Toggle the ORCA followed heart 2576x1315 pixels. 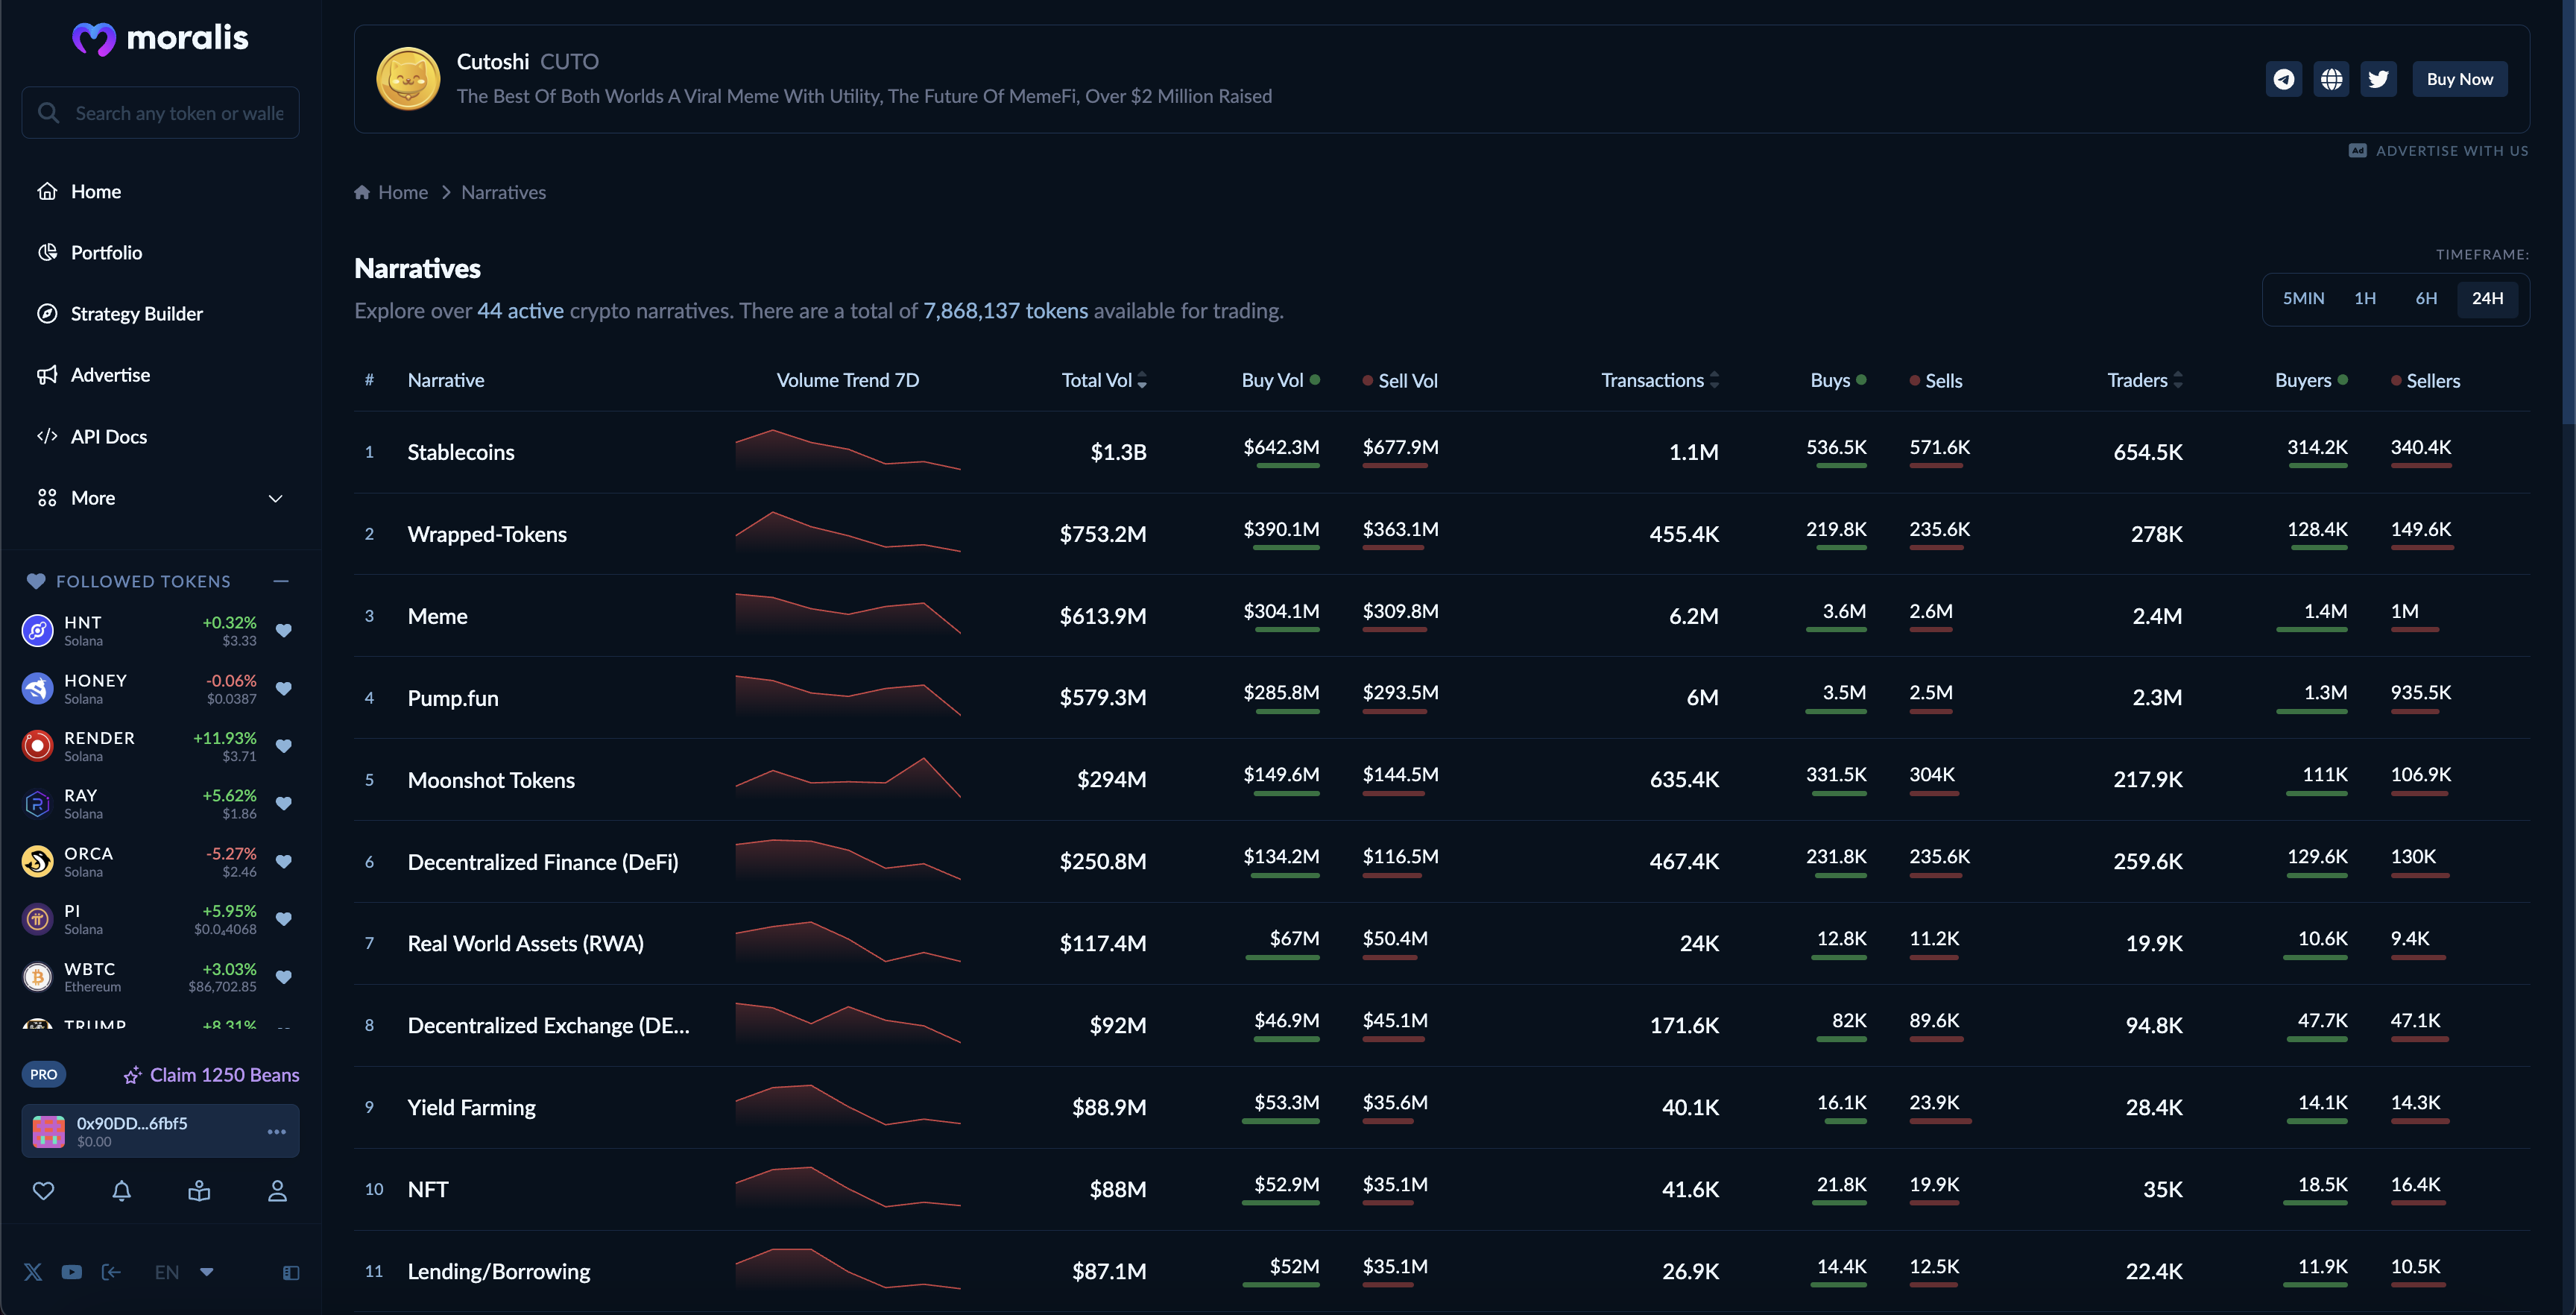coord(283,861)
